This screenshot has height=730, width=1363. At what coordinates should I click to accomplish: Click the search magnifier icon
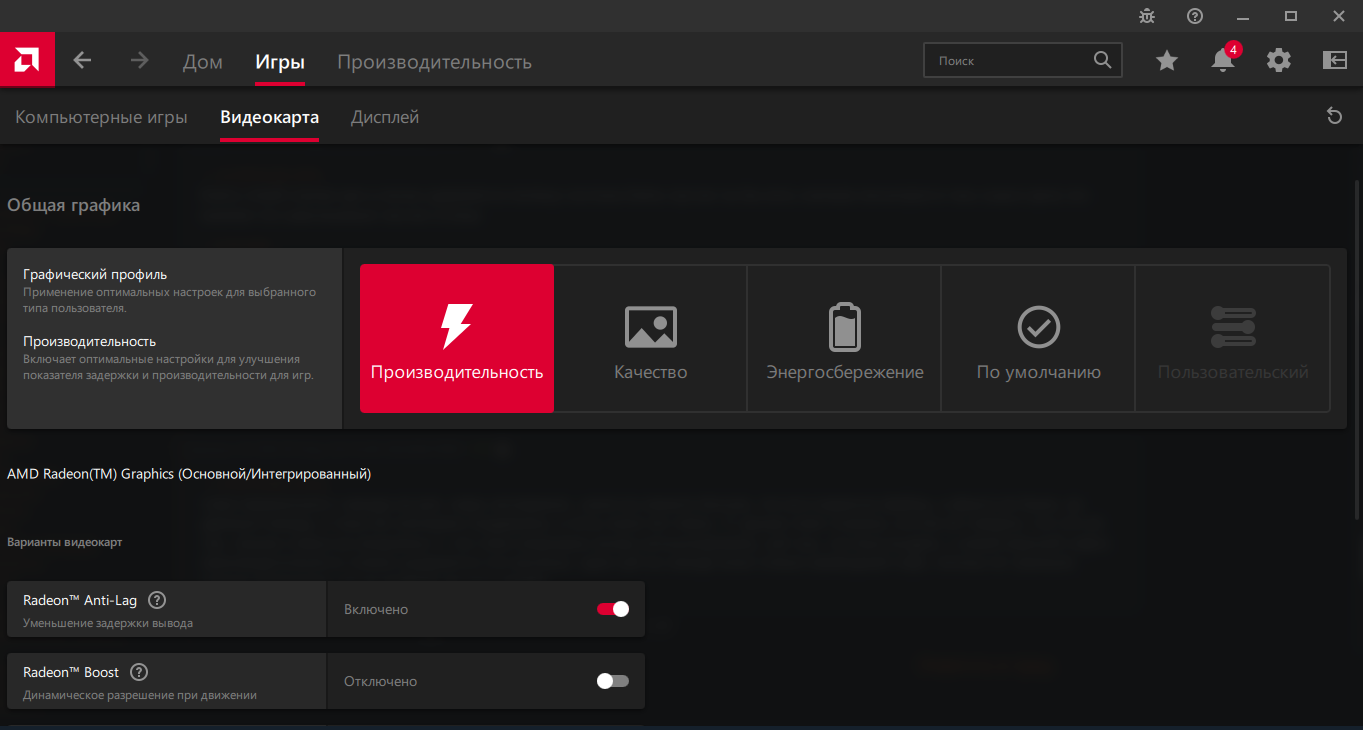[x=1102, y=60]
